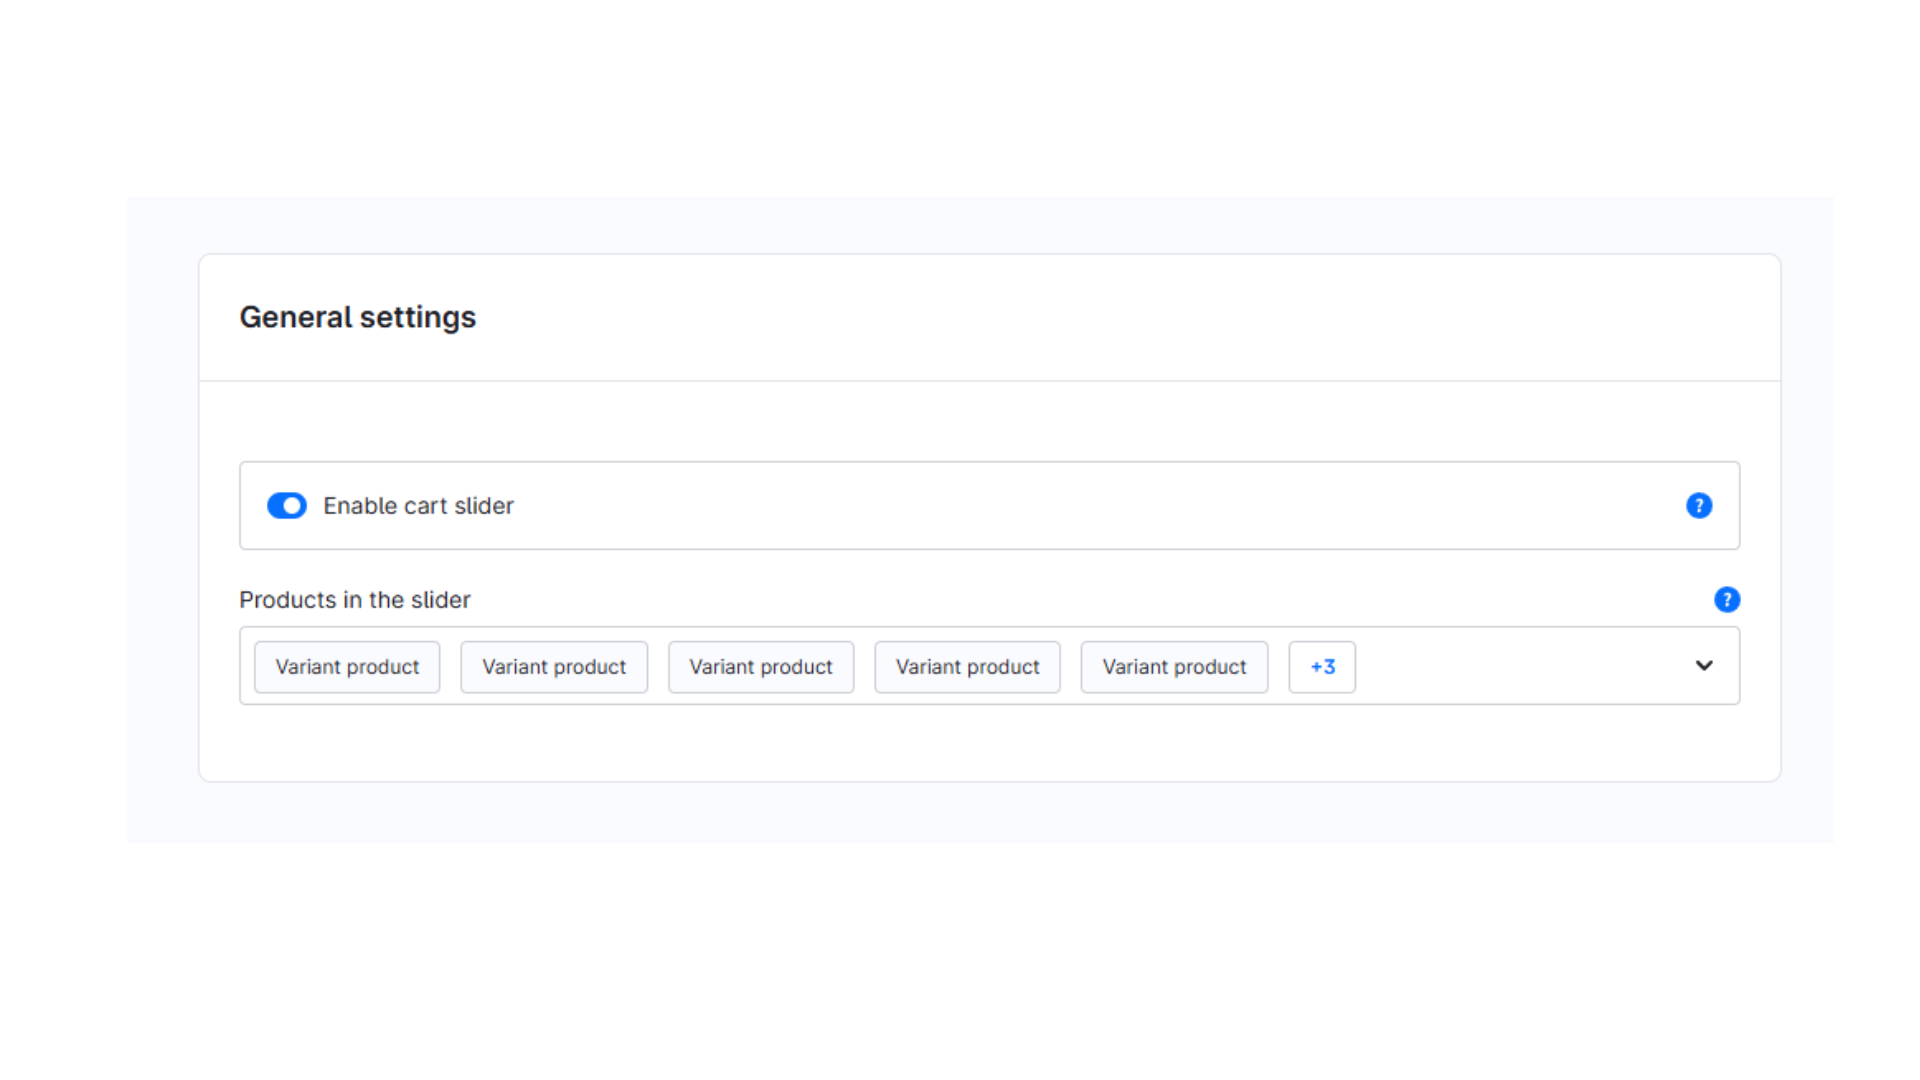Click the General settings heading
The image size is (1920, 1080).
[x=358, y=317]
